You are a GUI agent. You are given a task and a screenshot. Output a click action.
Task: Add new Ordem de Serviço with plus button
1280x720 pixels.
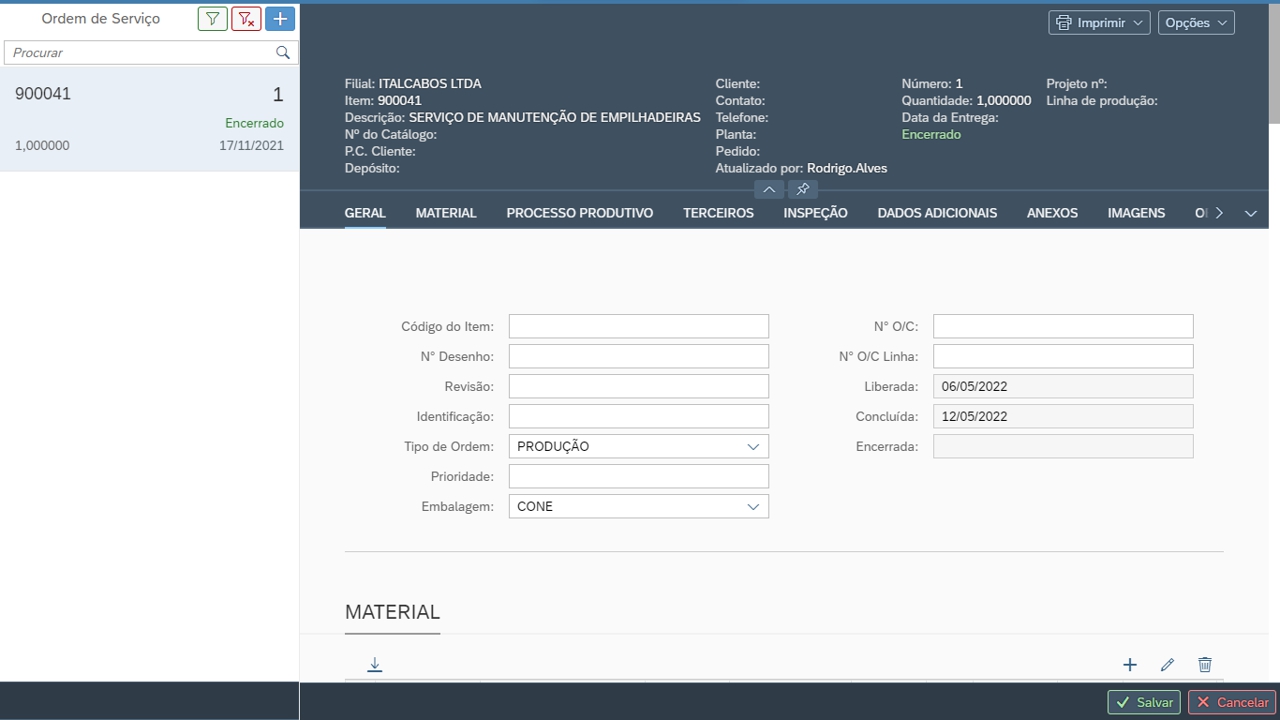tap(280, 19)
